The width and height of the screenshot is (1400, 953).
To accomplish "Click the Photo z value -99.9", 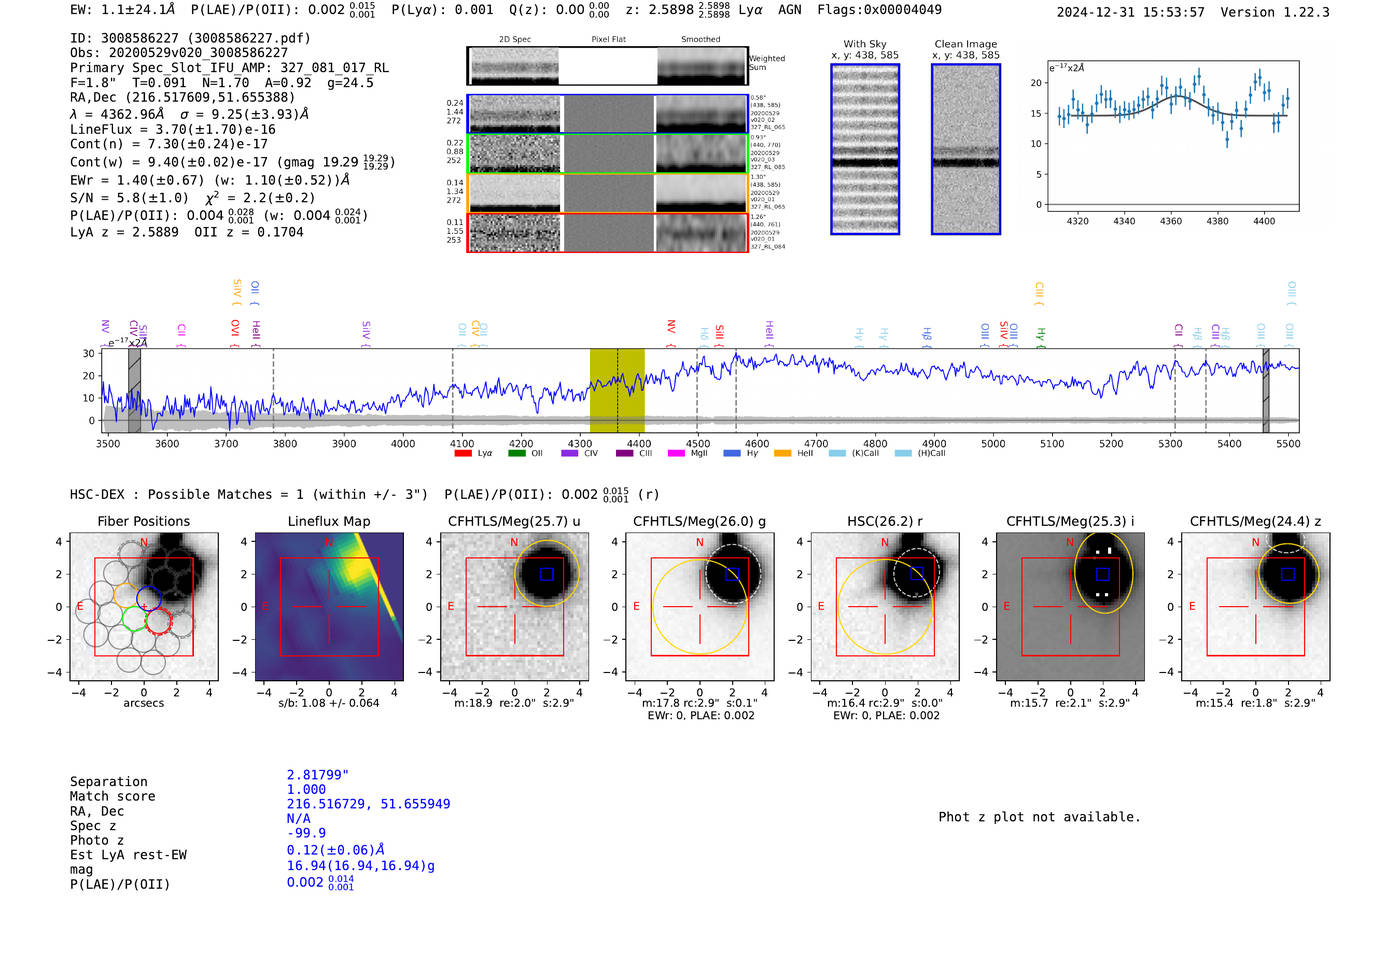I will pyautogui.click(x=306, y=833).
